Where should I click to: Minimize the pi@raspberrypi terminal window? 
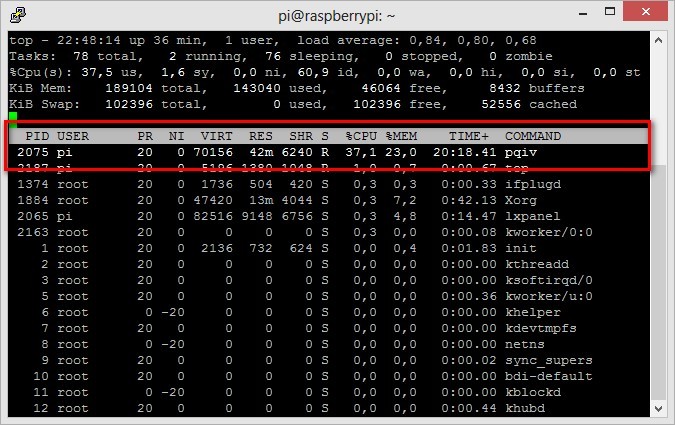click(x=583, y=12)
